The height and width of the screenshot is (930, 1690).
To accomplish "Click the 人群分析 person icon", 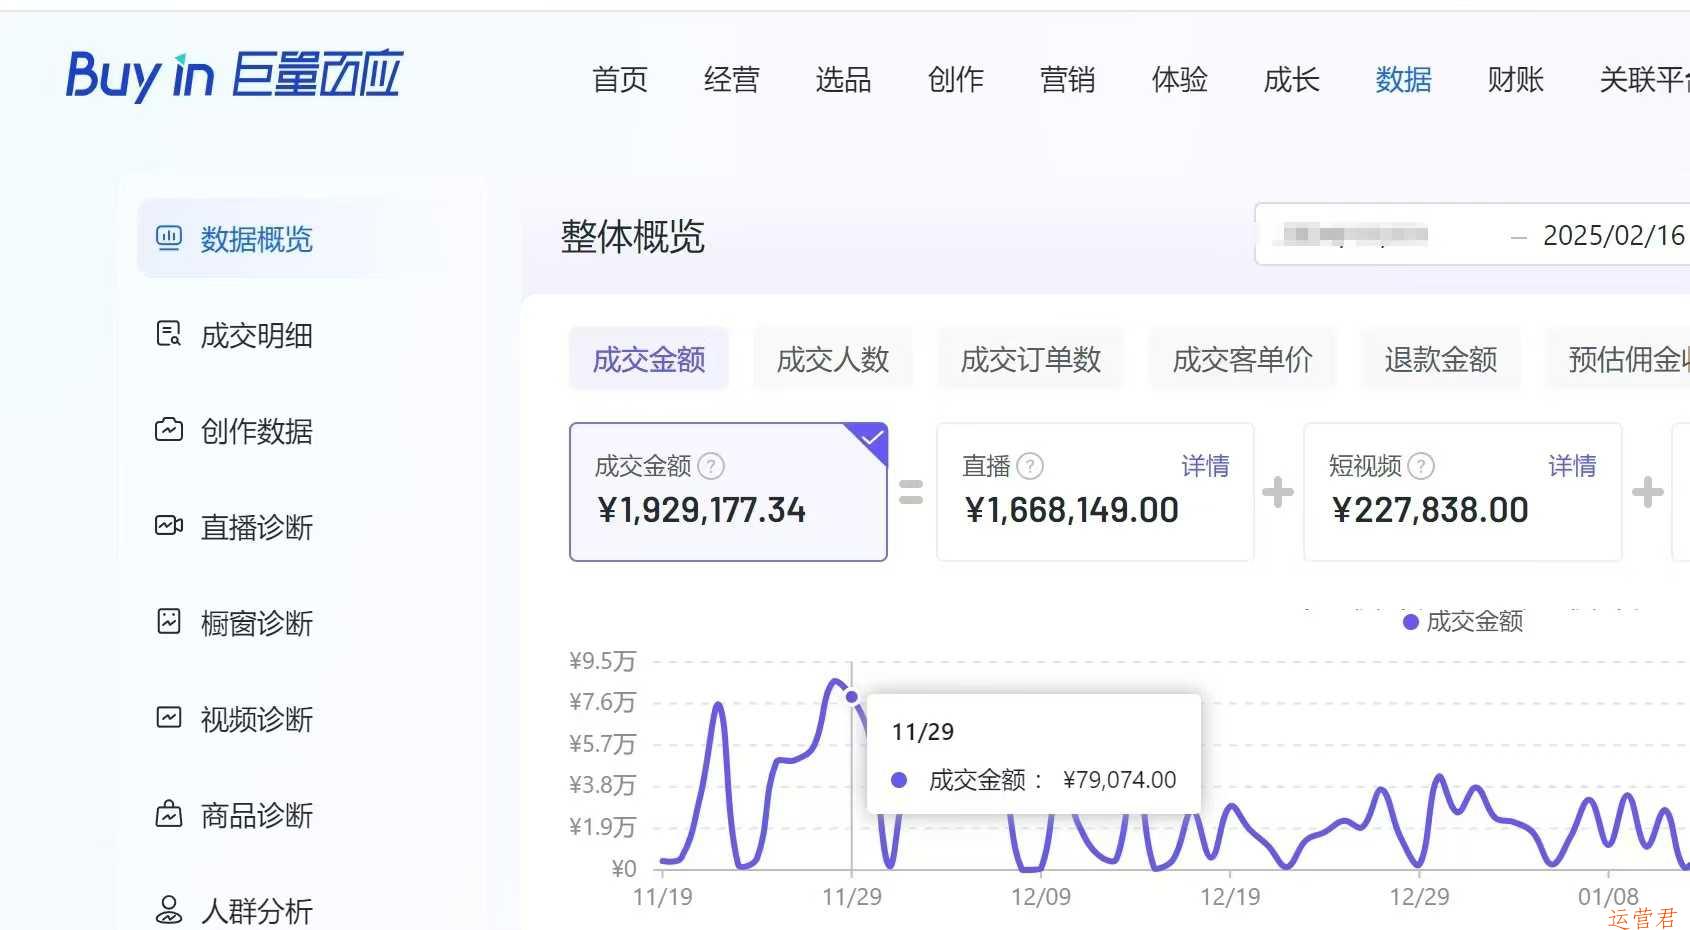I will tap(169, 910).
